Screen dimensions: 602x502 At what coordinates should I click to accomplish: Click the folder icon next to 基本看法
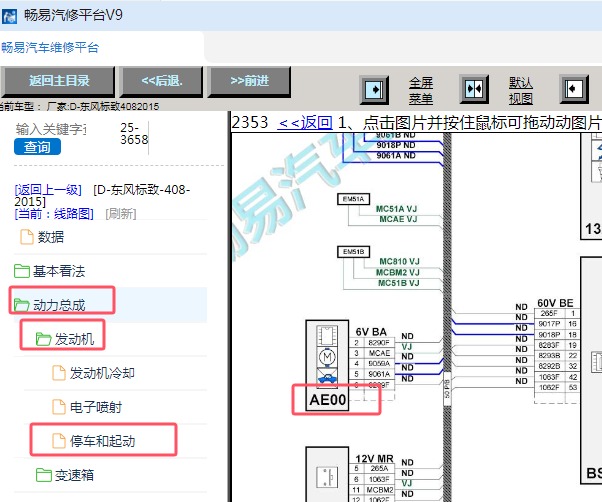click(22, 271)
